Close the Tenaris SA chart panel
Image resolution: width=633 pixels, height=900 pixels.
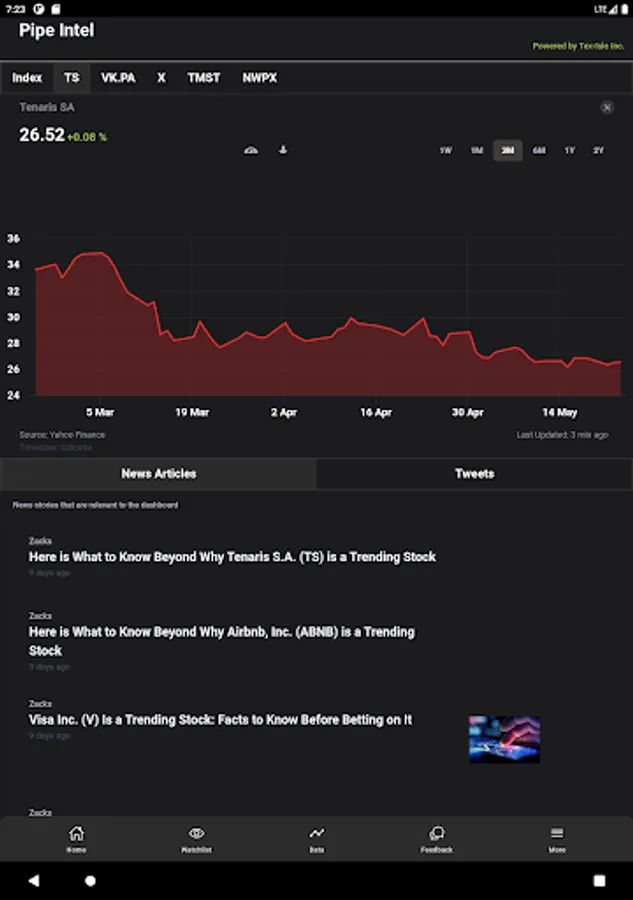pyautogui.click(x=607, y=107)
